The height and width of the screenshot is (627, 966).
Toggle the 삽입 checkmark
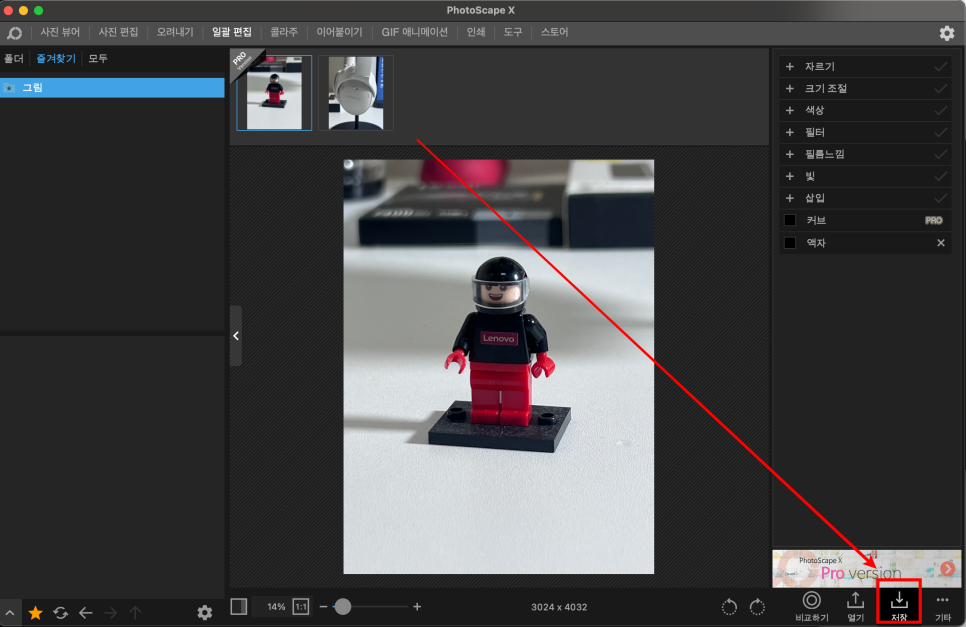[941, 198]
